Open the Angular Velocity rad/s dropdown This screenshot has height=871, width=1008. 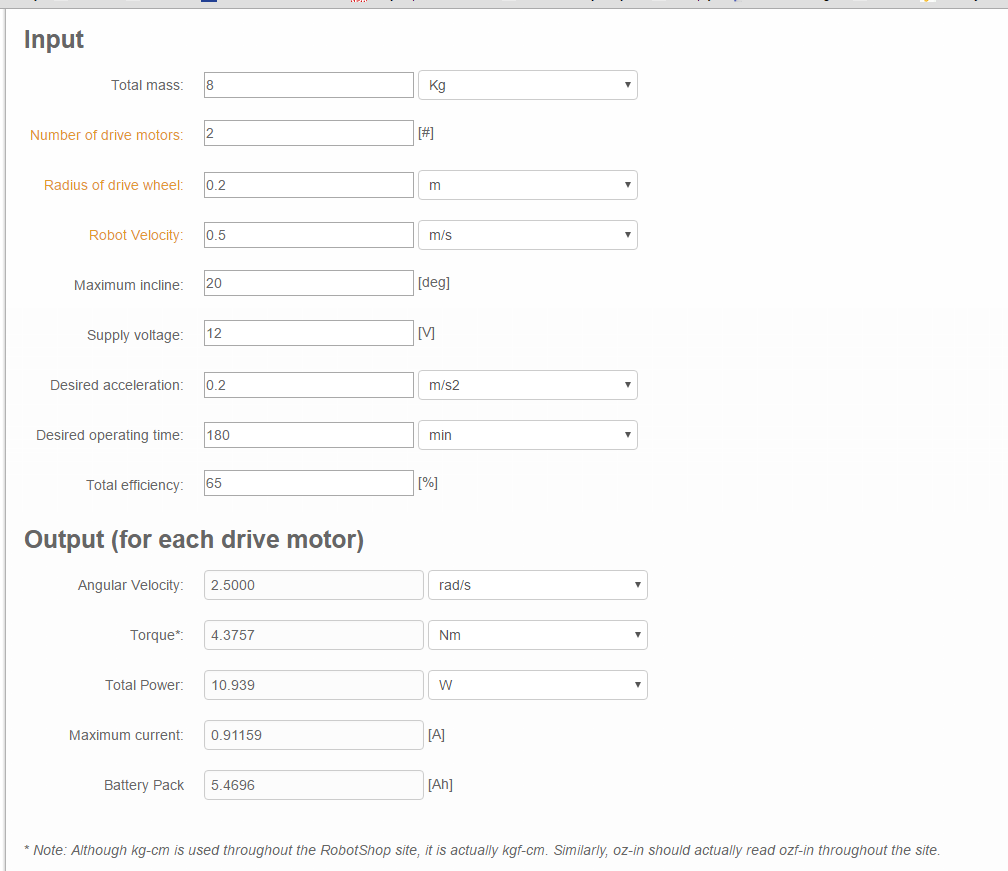point(537,585)
